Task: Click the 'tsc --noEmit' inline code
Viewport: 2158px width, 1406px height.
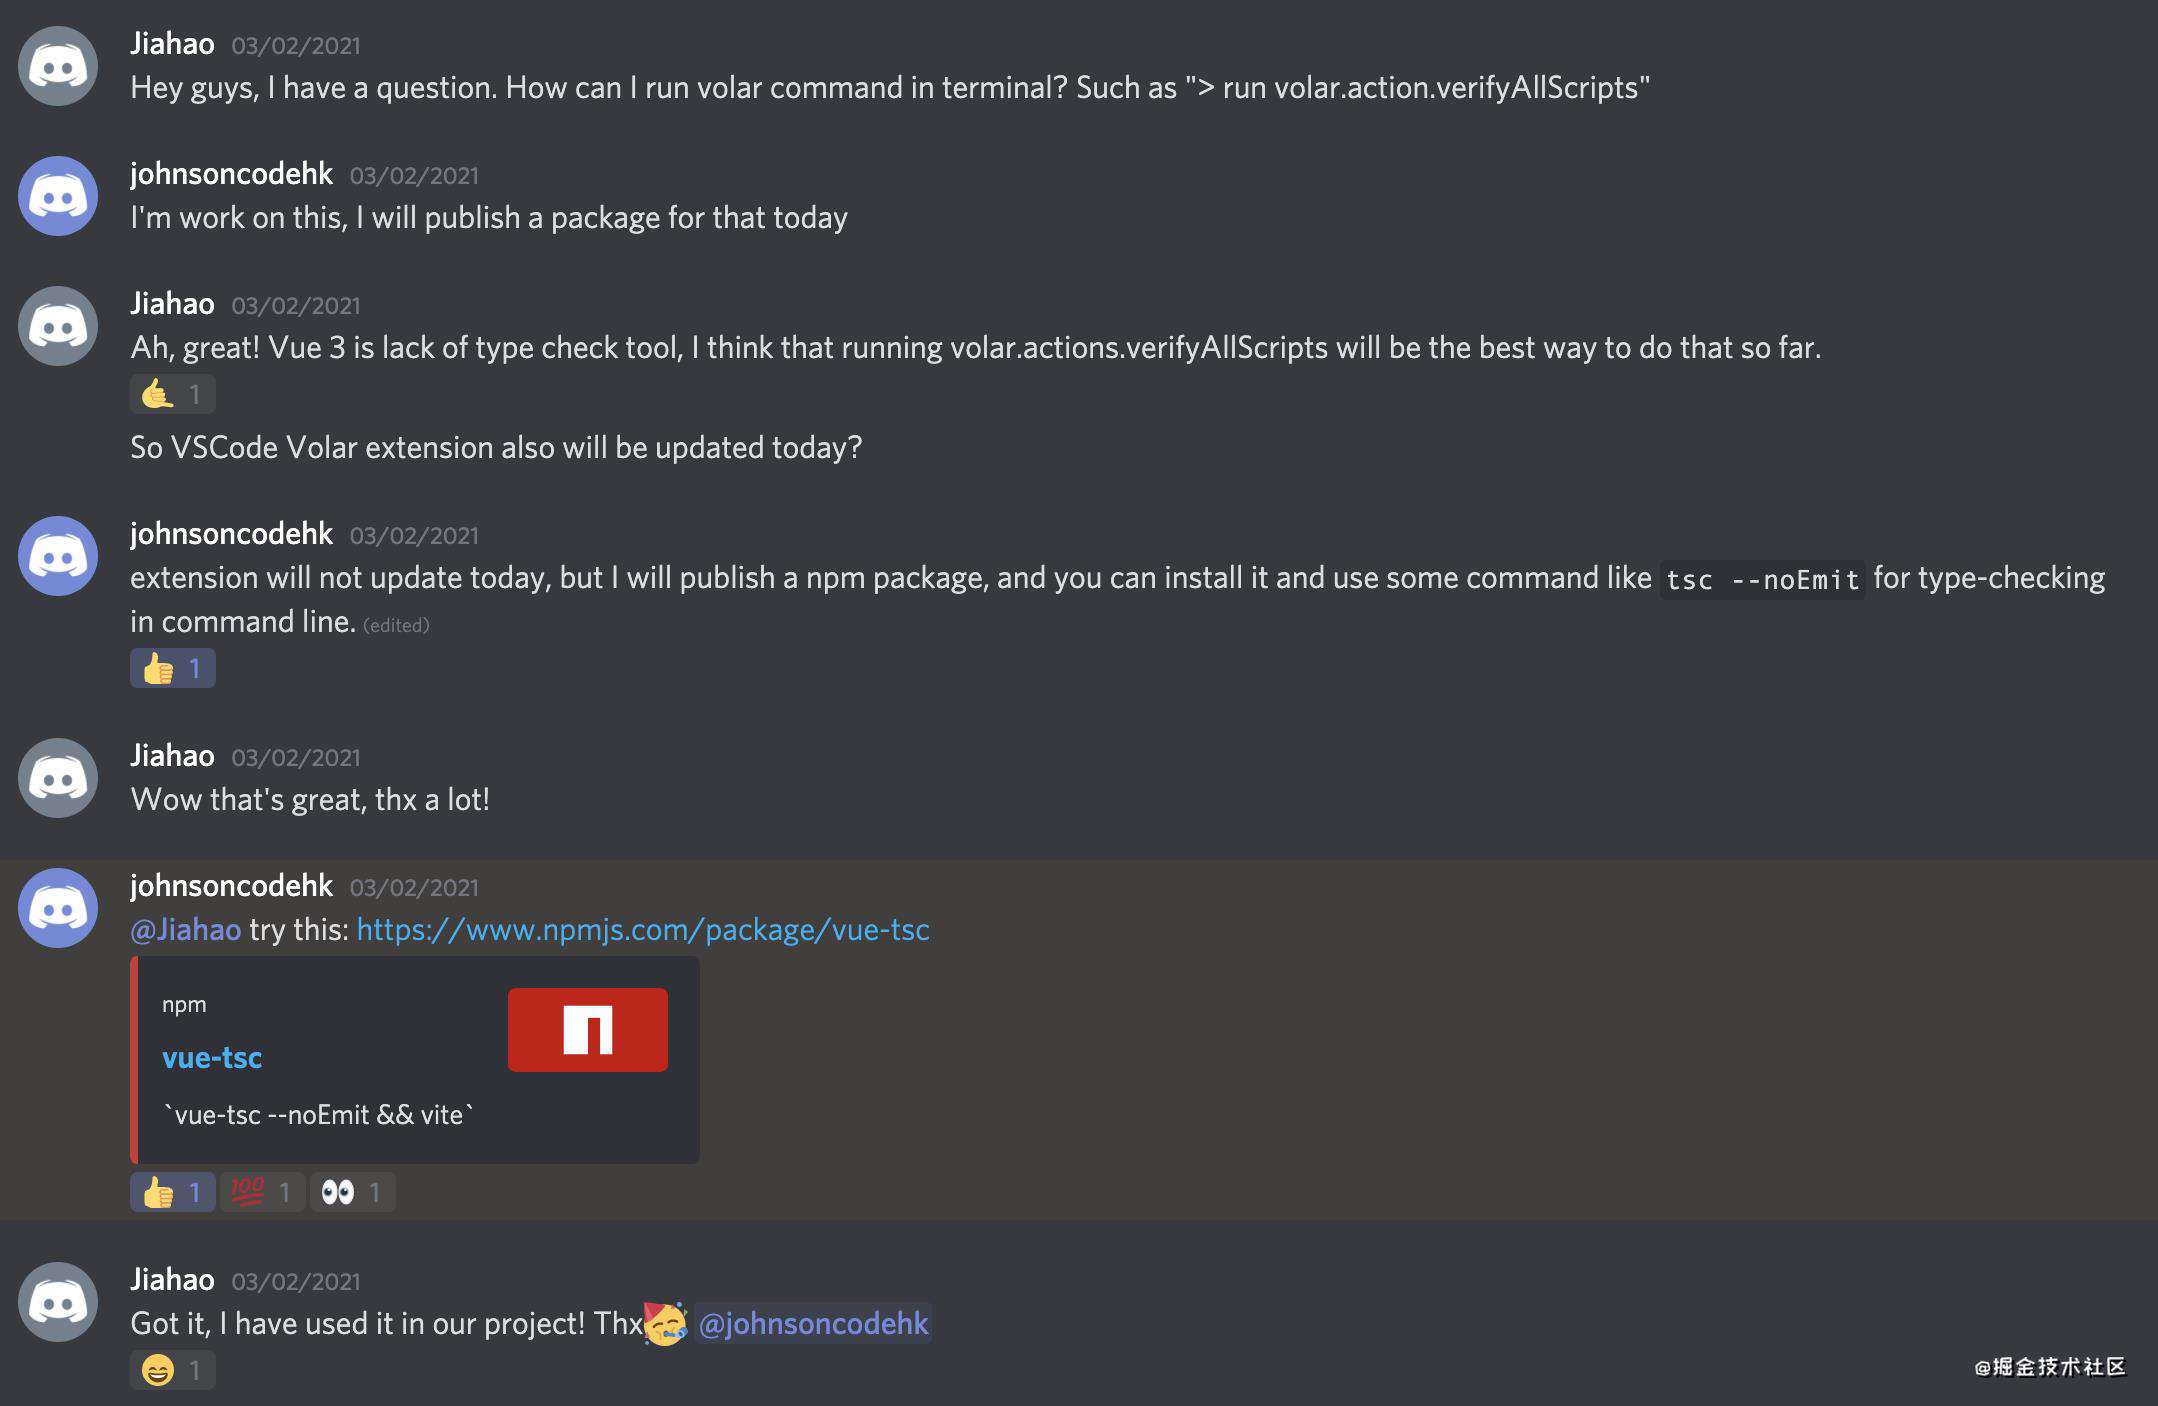Action: [x=1762, y=580]
